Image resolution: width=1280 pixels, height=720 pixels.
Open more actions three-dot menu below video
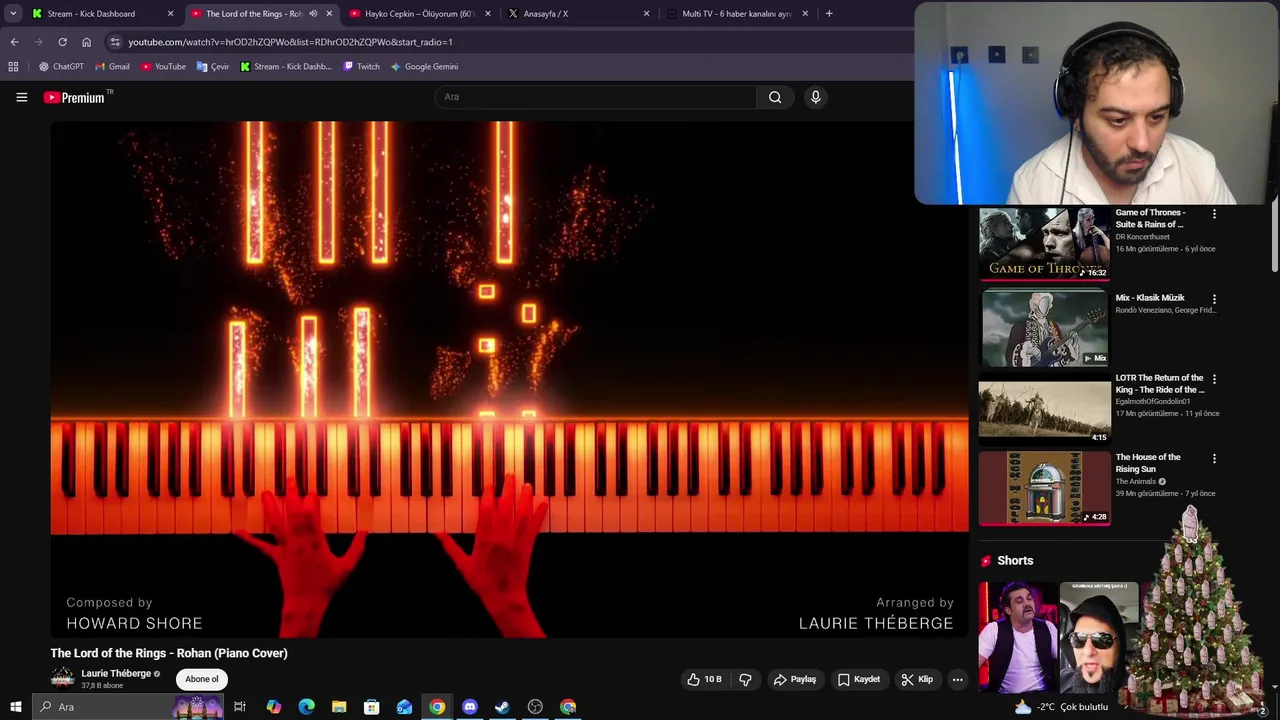pos(957,679)
